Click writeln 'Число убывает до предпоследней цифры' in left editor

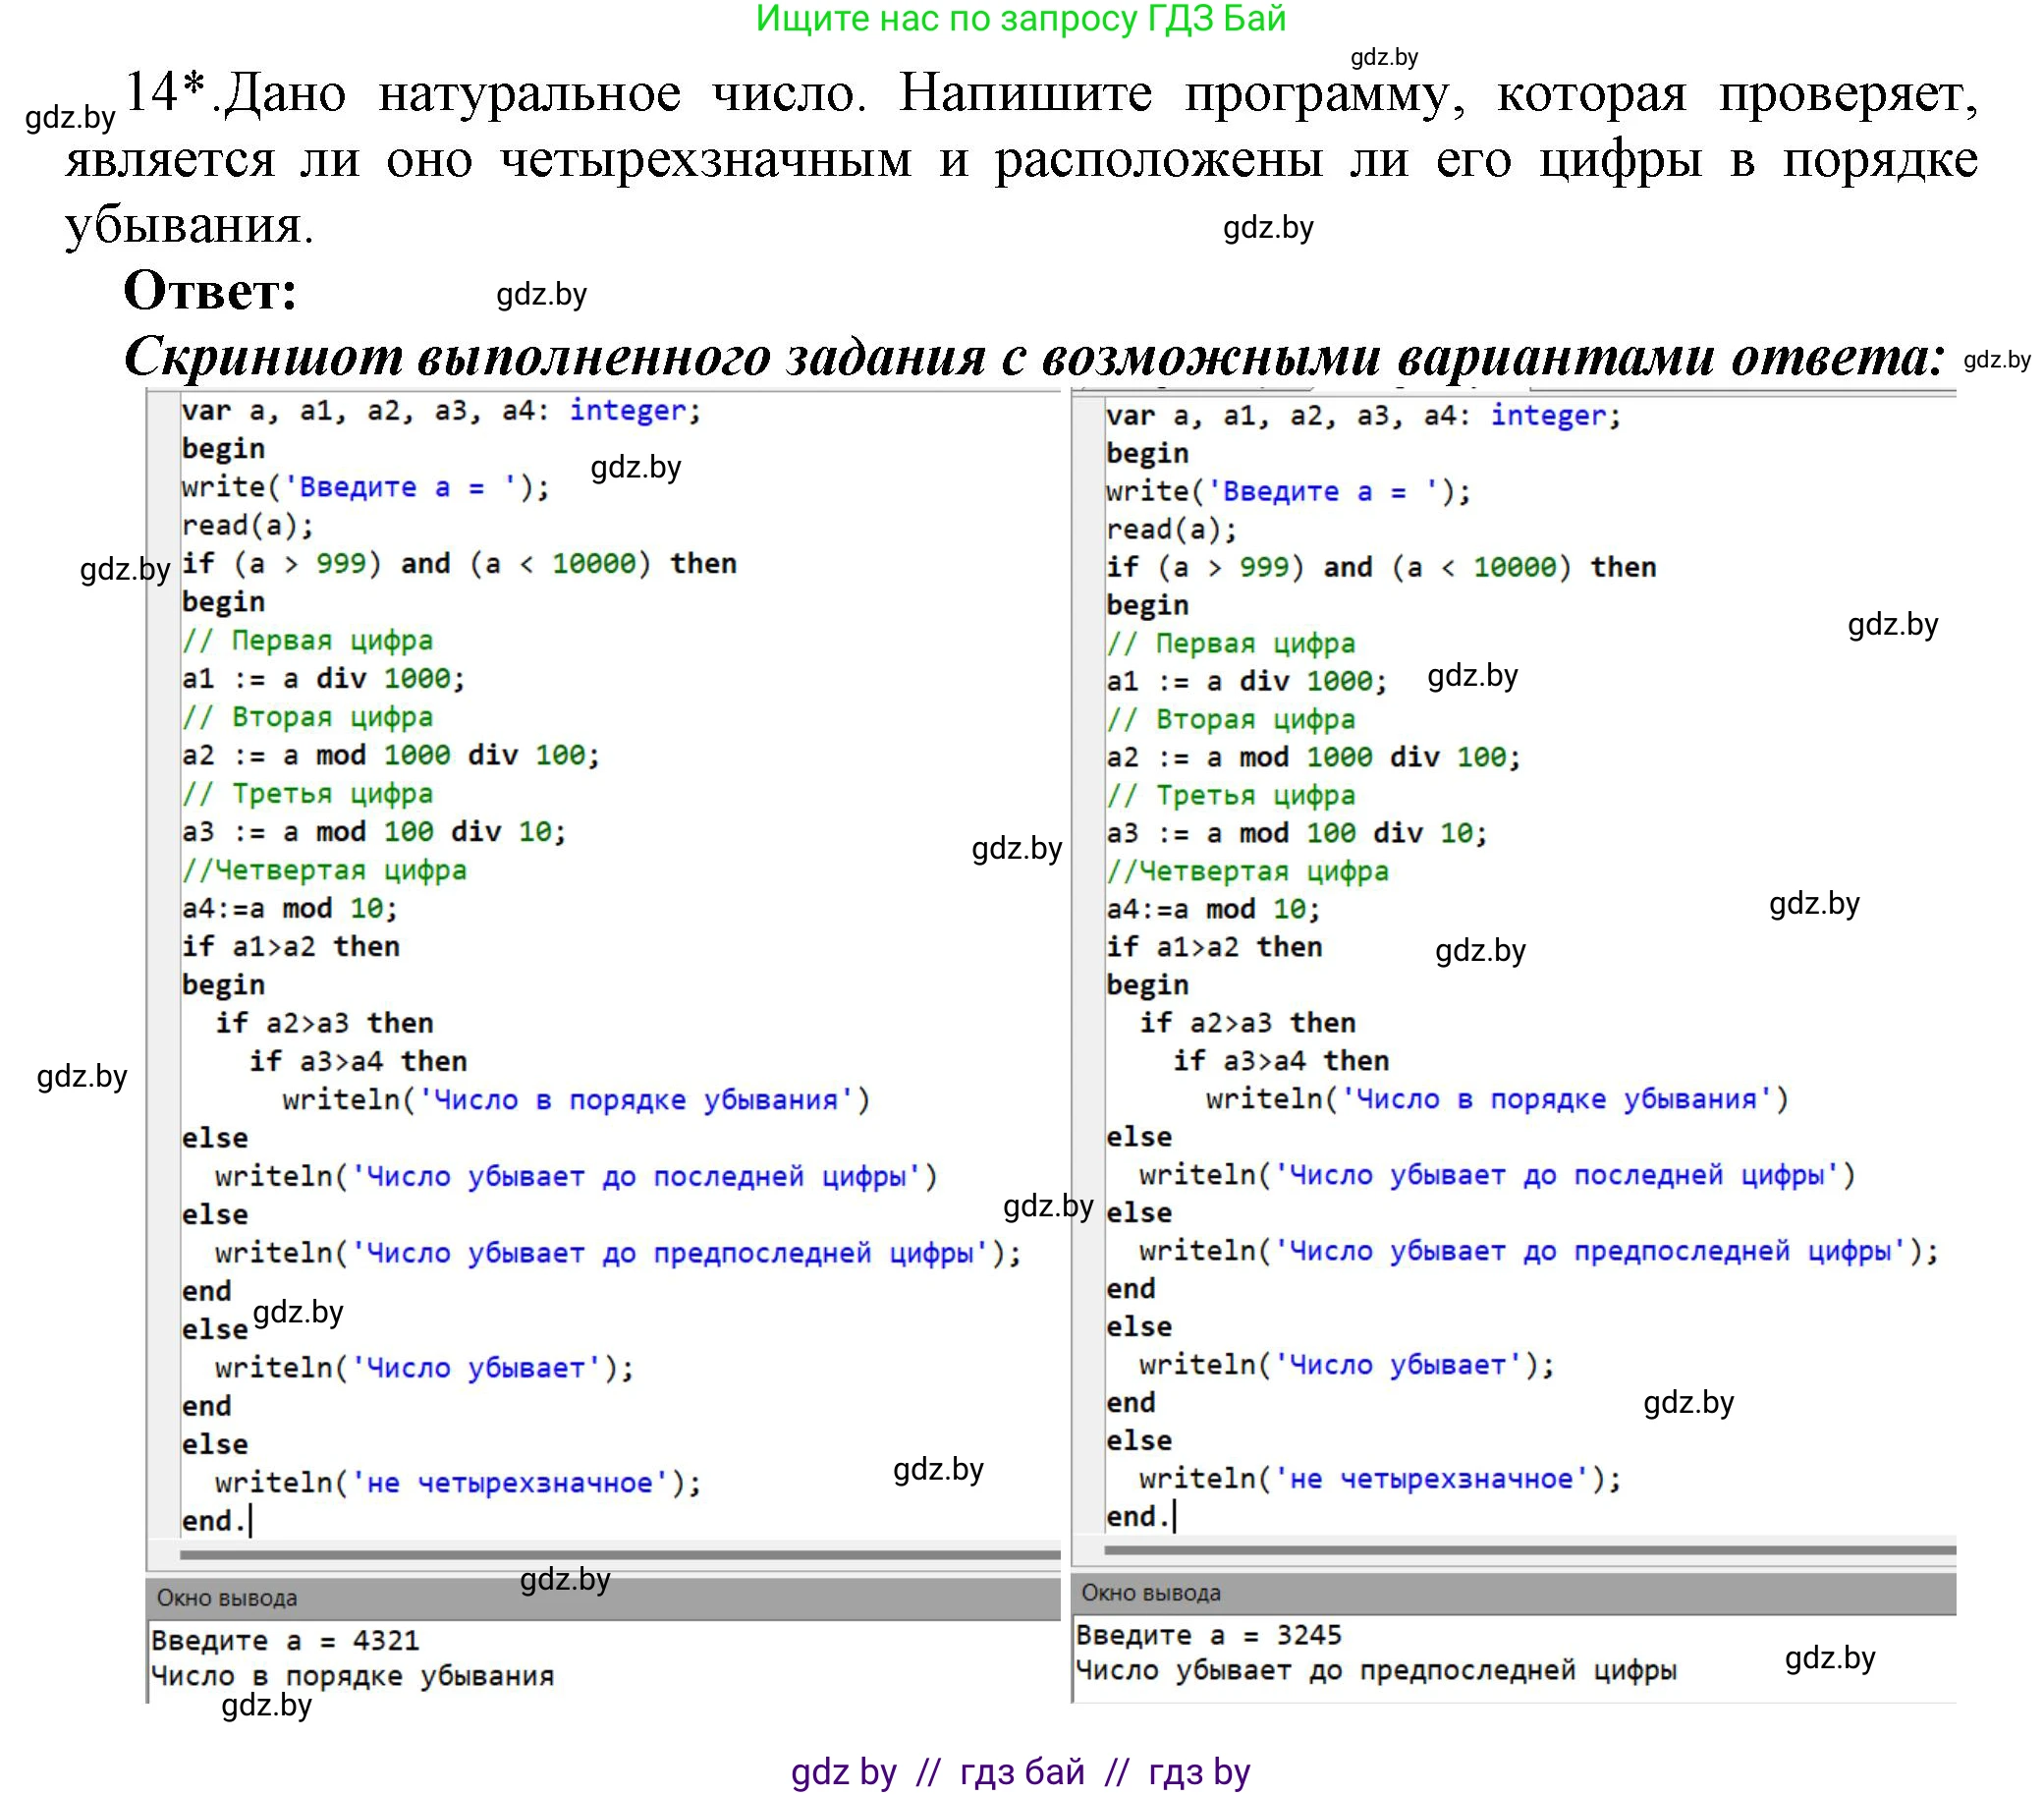(618, 1254)
